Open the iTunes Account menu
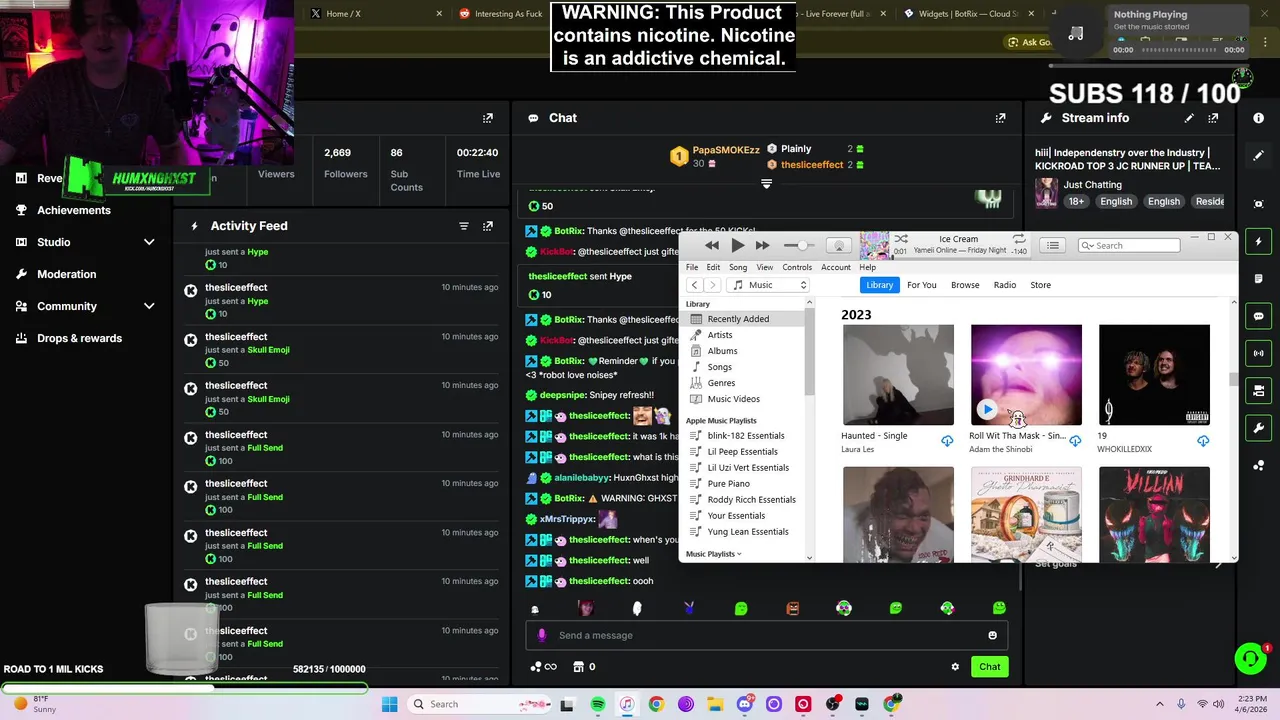 (836, 267)
